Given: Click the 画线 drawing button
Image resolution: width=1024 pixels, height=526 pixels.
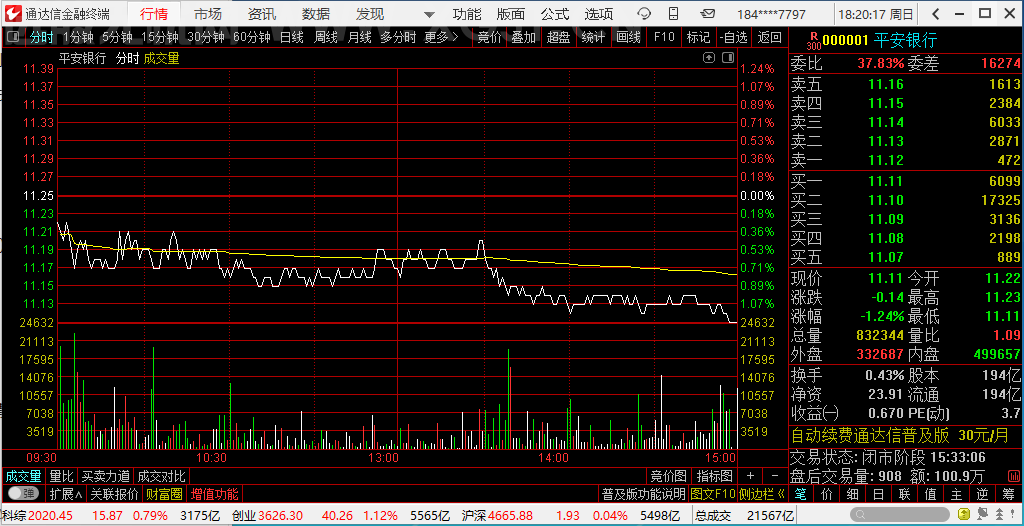Looking at the screenshot, I should click(x=628, y=37).
